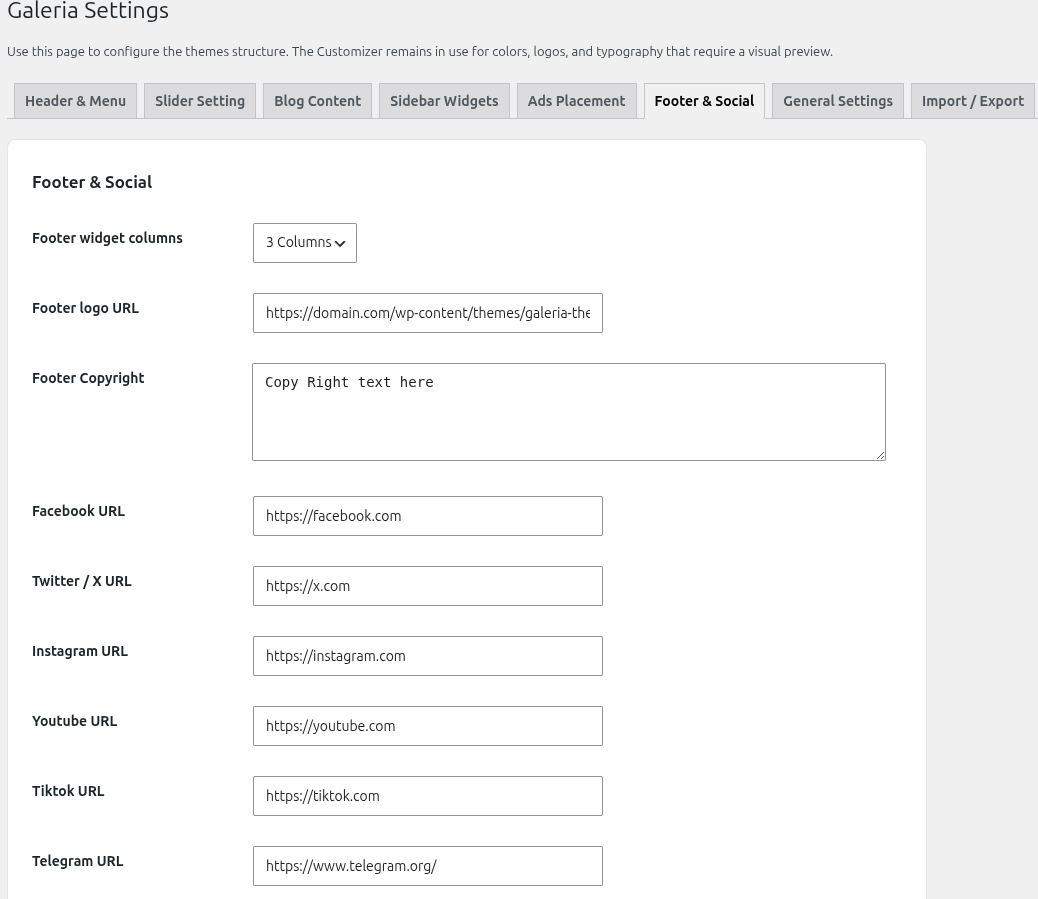Open the General Settings tab
The image size is (1038, 899).
coord(838,101)
